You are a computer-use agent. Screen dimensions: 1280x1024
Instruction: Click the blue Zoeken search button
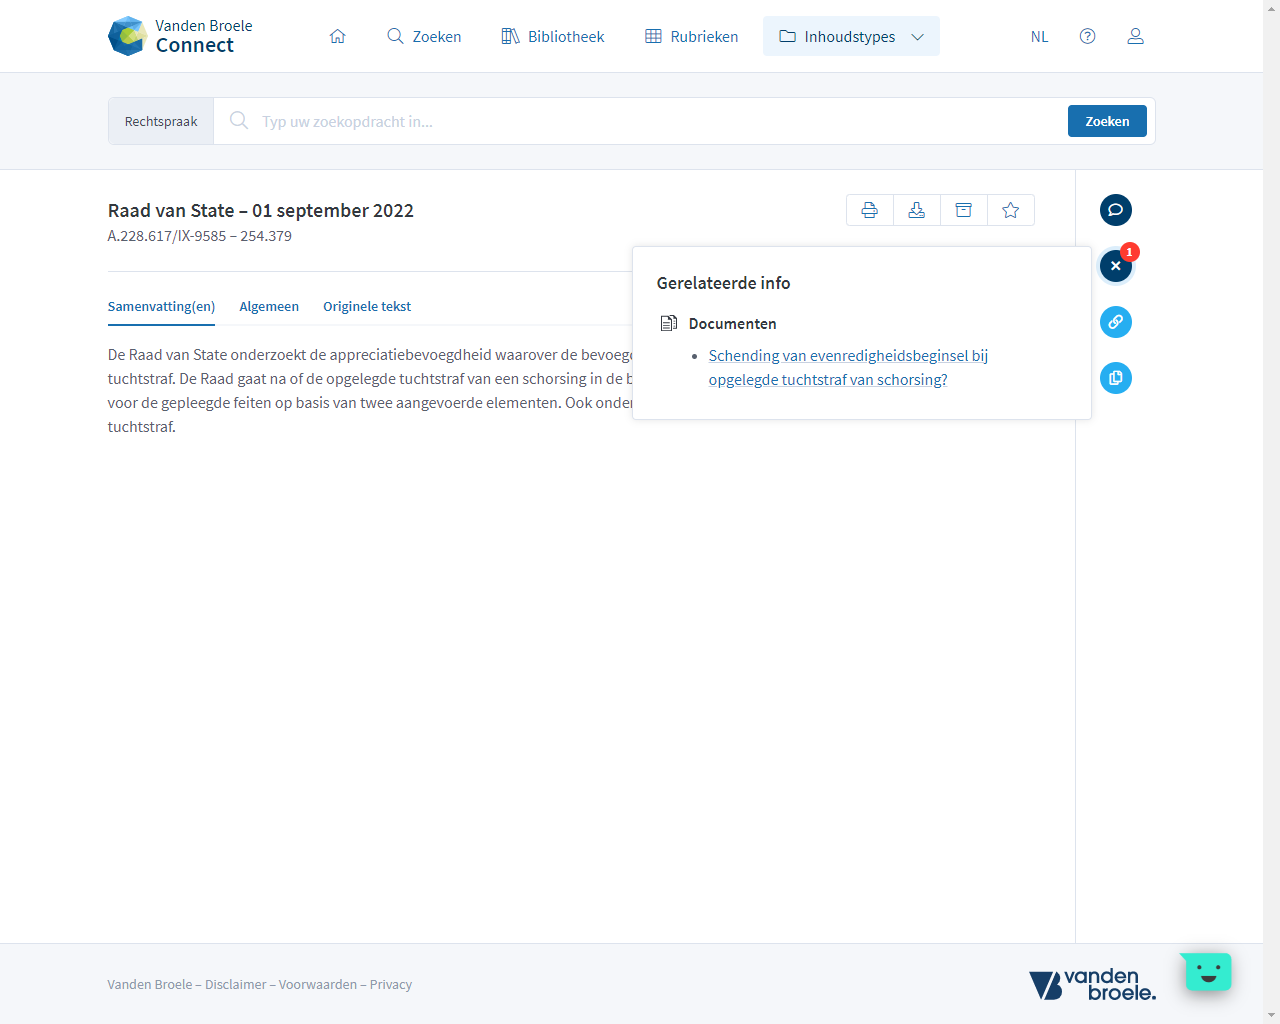click(1107, 121)
